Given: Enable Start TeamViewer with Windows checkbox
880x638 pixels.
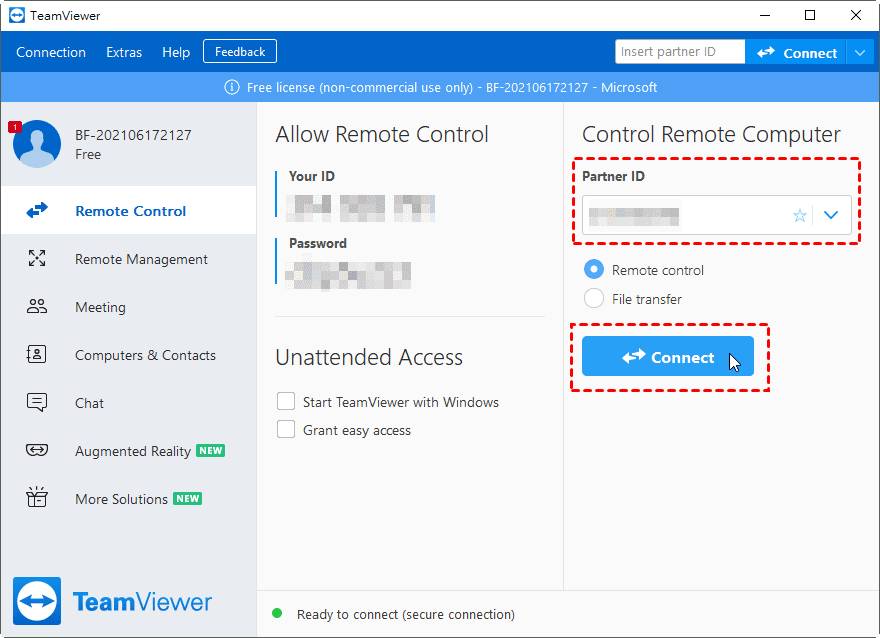Looking at the screenshot, I should click(286, 402).
